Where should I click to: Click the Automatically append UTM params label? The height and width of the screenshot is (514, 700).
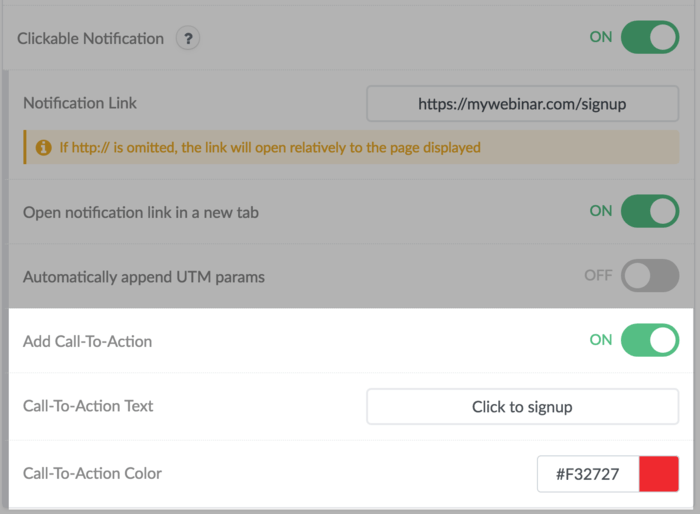click(144, 276)
